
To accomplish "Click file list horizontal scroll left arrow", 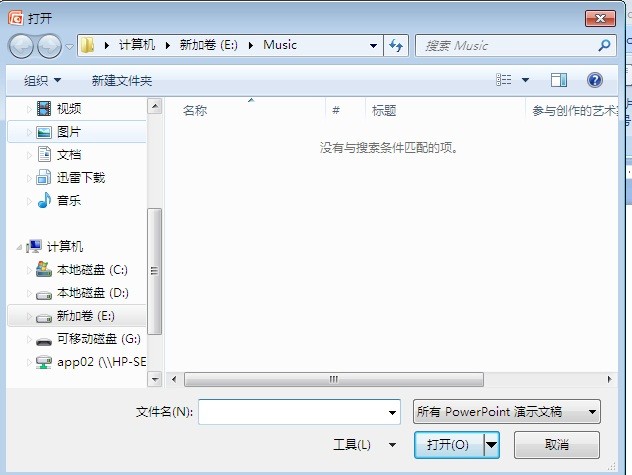I will (x=174, y=379).
